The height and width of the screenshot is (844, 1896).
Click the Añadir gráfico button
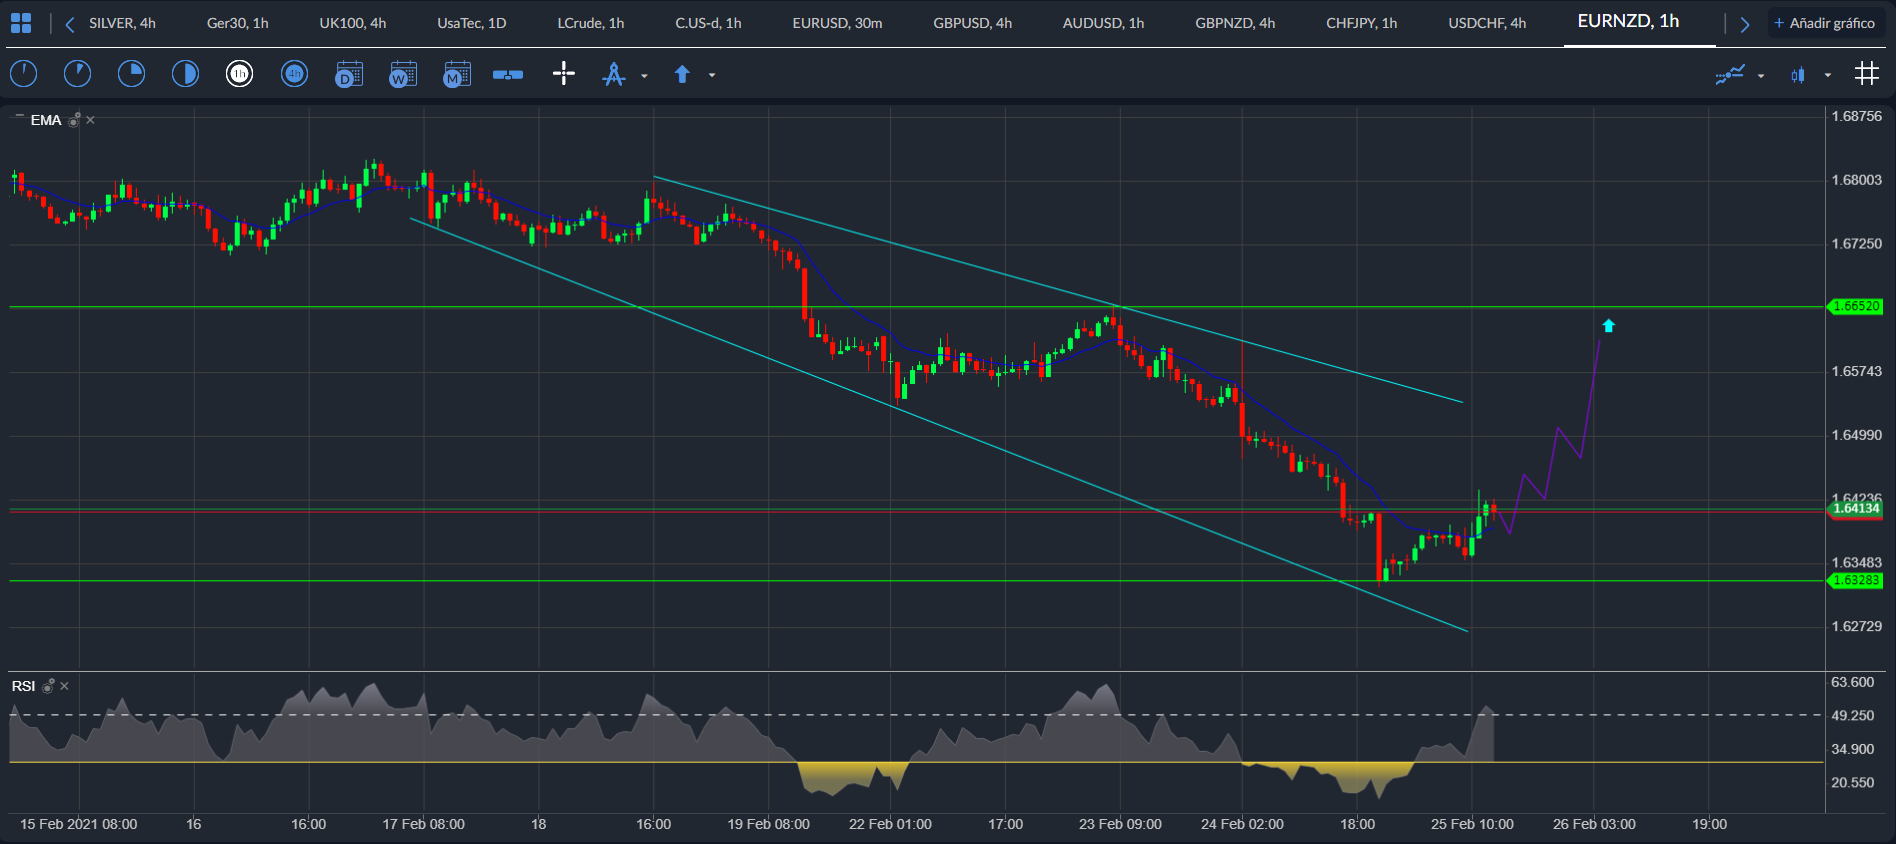1825,23
